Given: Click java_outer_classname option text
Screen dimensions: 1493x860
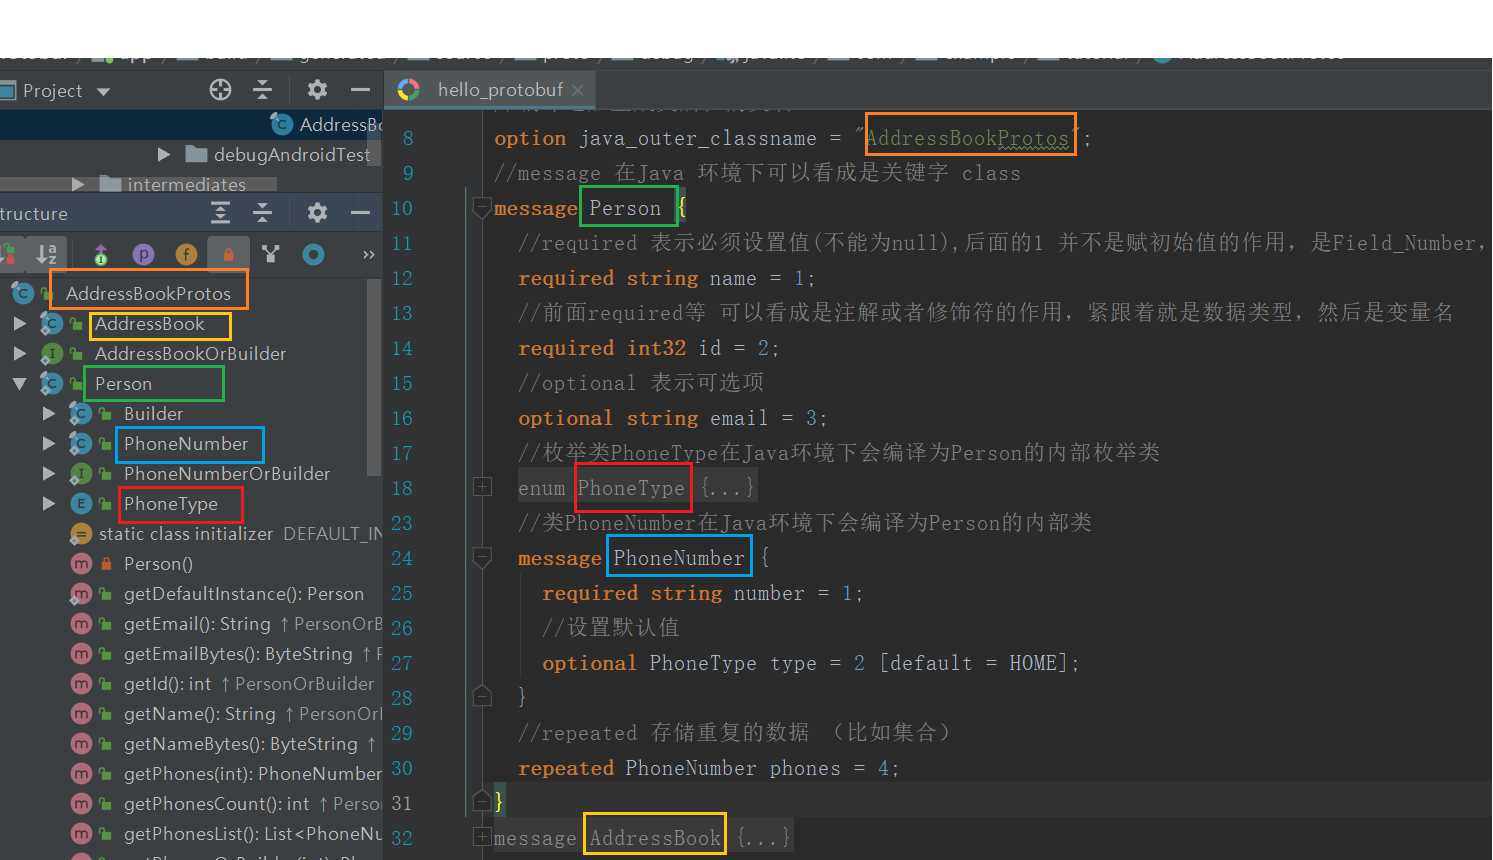Looking at the screenshot, I should point(698,138).
